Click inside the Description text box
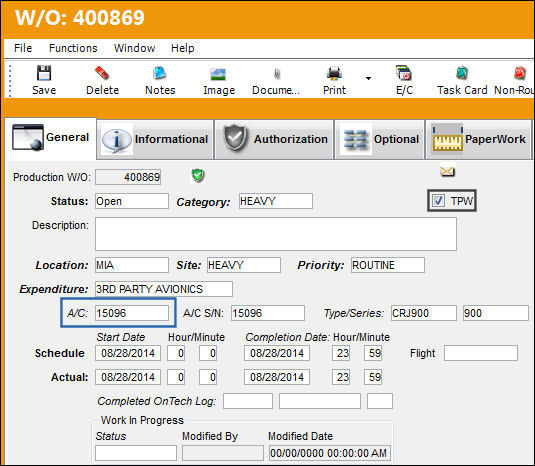Screen dimensions: 535x466 (x=276, y=234)
